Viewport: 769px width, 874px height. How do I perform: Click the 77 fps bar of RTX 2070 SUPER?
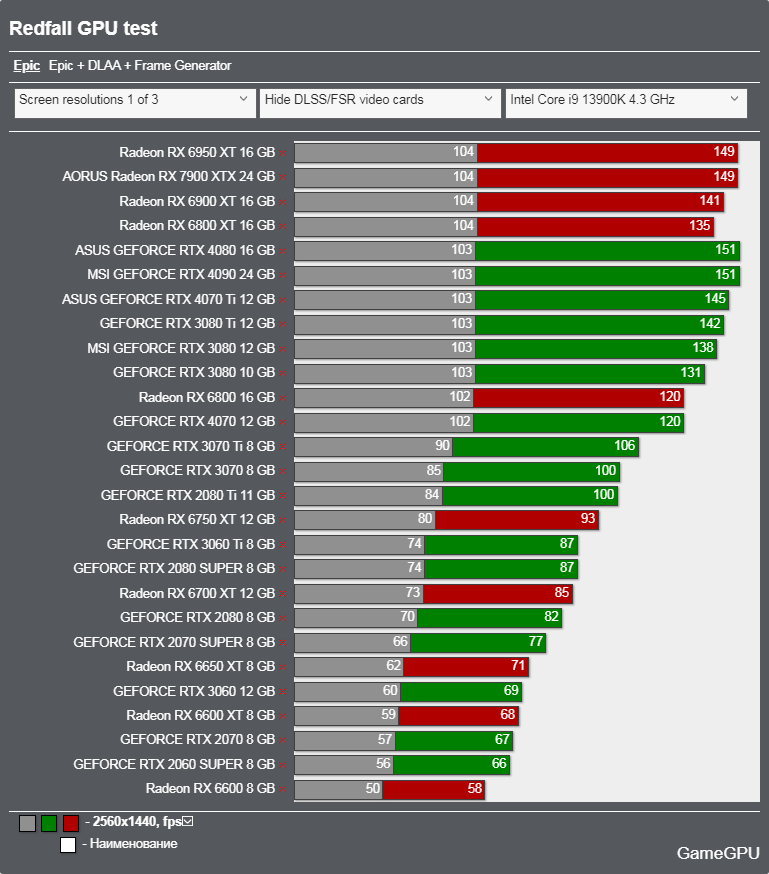click(x=478, y=642)
